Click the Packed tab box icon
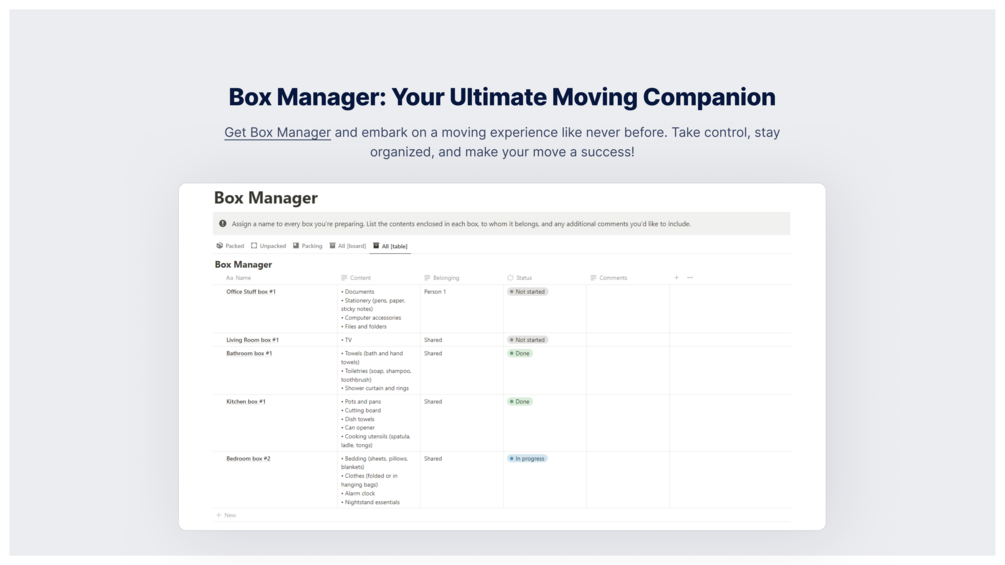Image resolution: width=1005 pixels, height=565 pixels. point(219,245)
